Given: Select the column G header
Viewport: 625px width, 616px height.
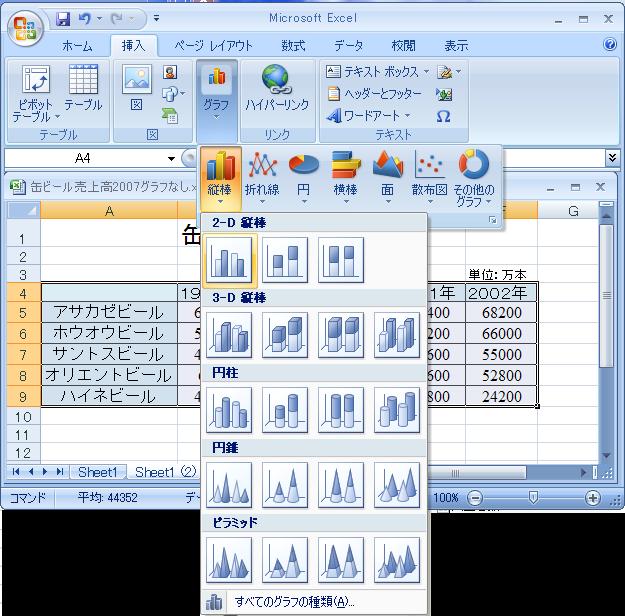Looking at the screenshot, I should (573, 211).
